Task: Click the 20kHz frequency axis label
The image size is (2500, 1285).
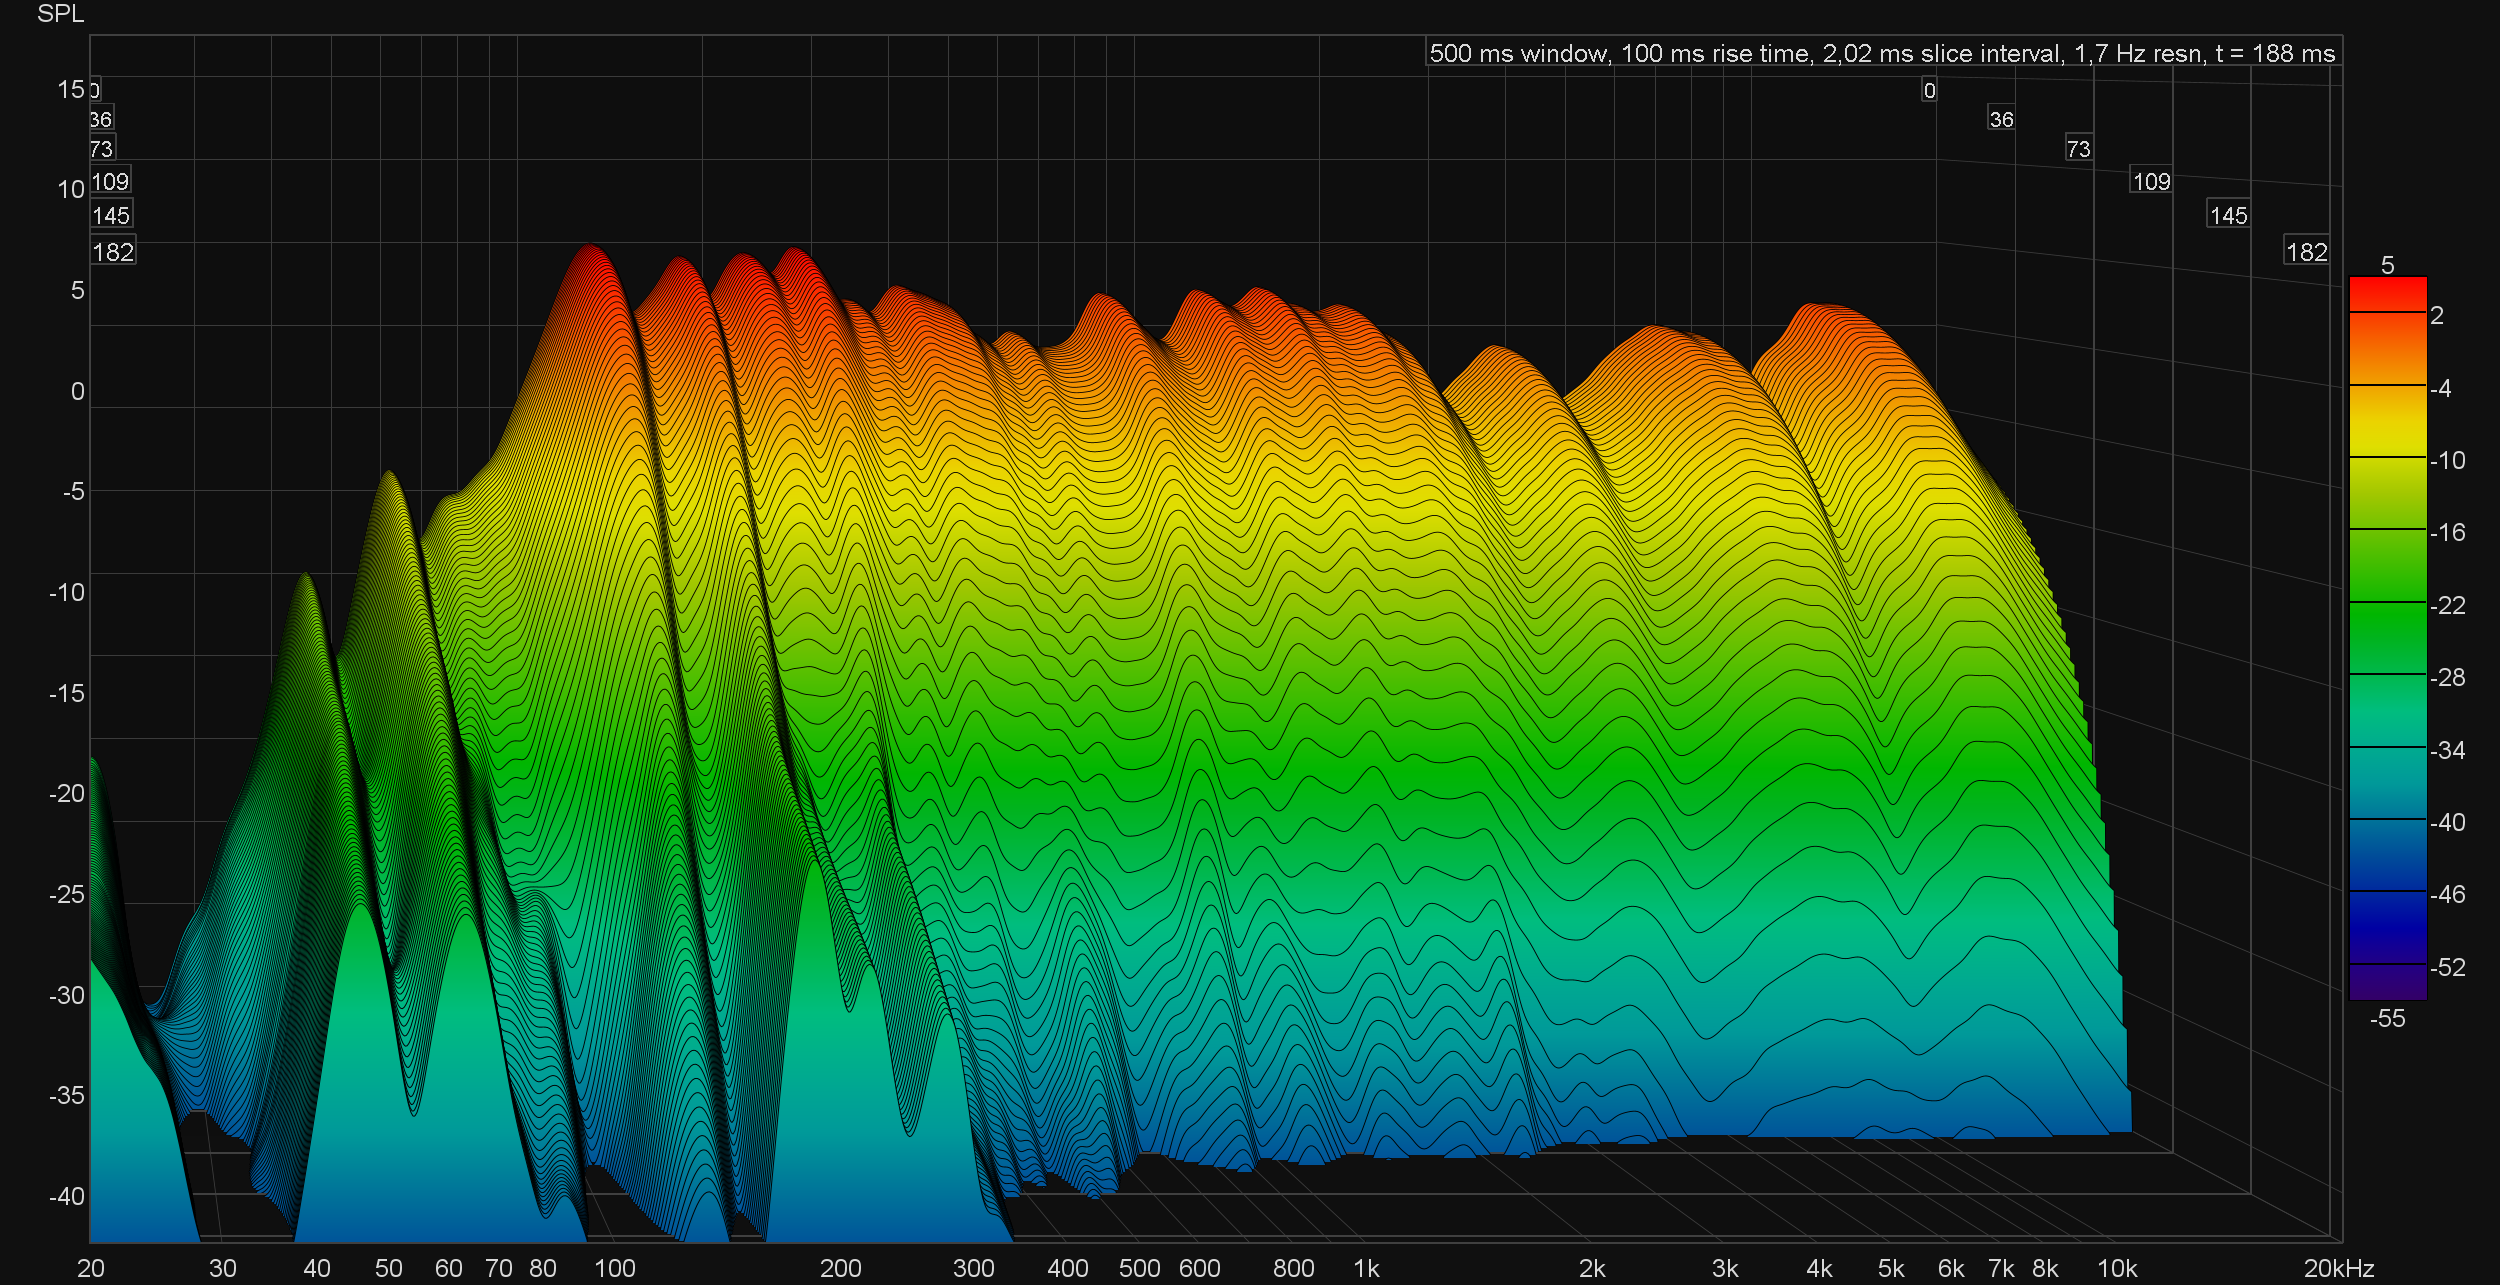Action: (2338, 1268)
